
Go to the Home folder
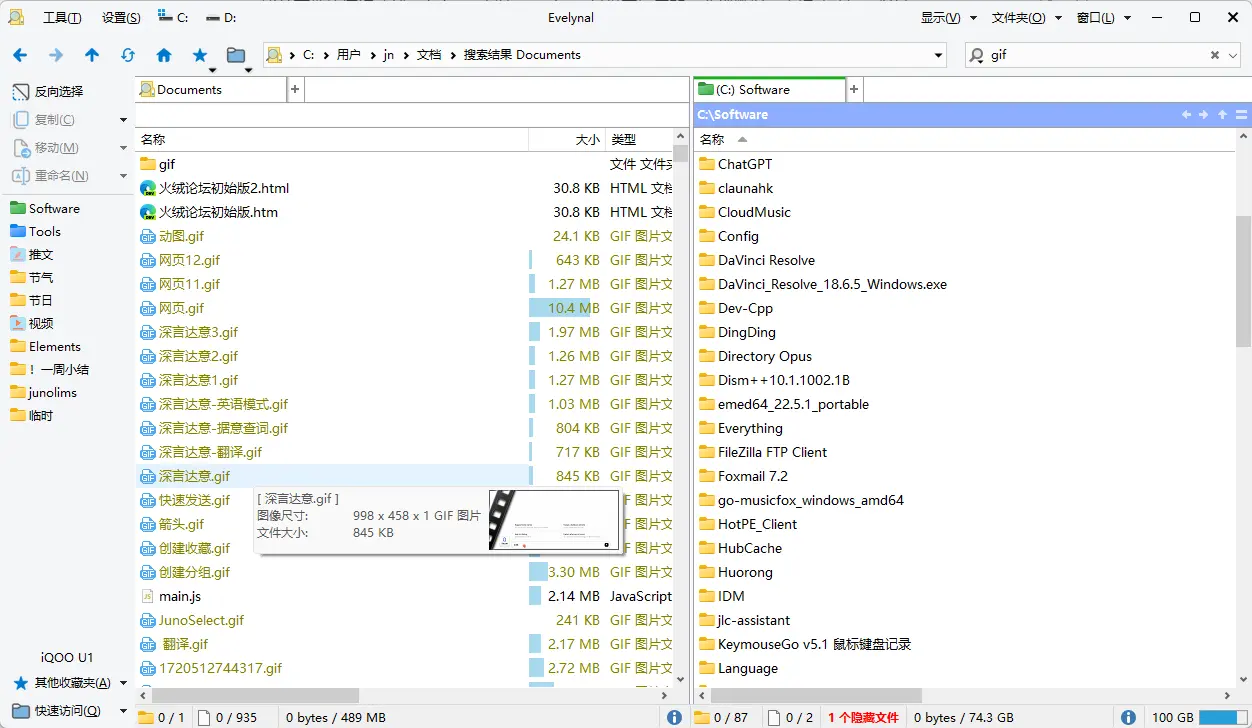164,55
